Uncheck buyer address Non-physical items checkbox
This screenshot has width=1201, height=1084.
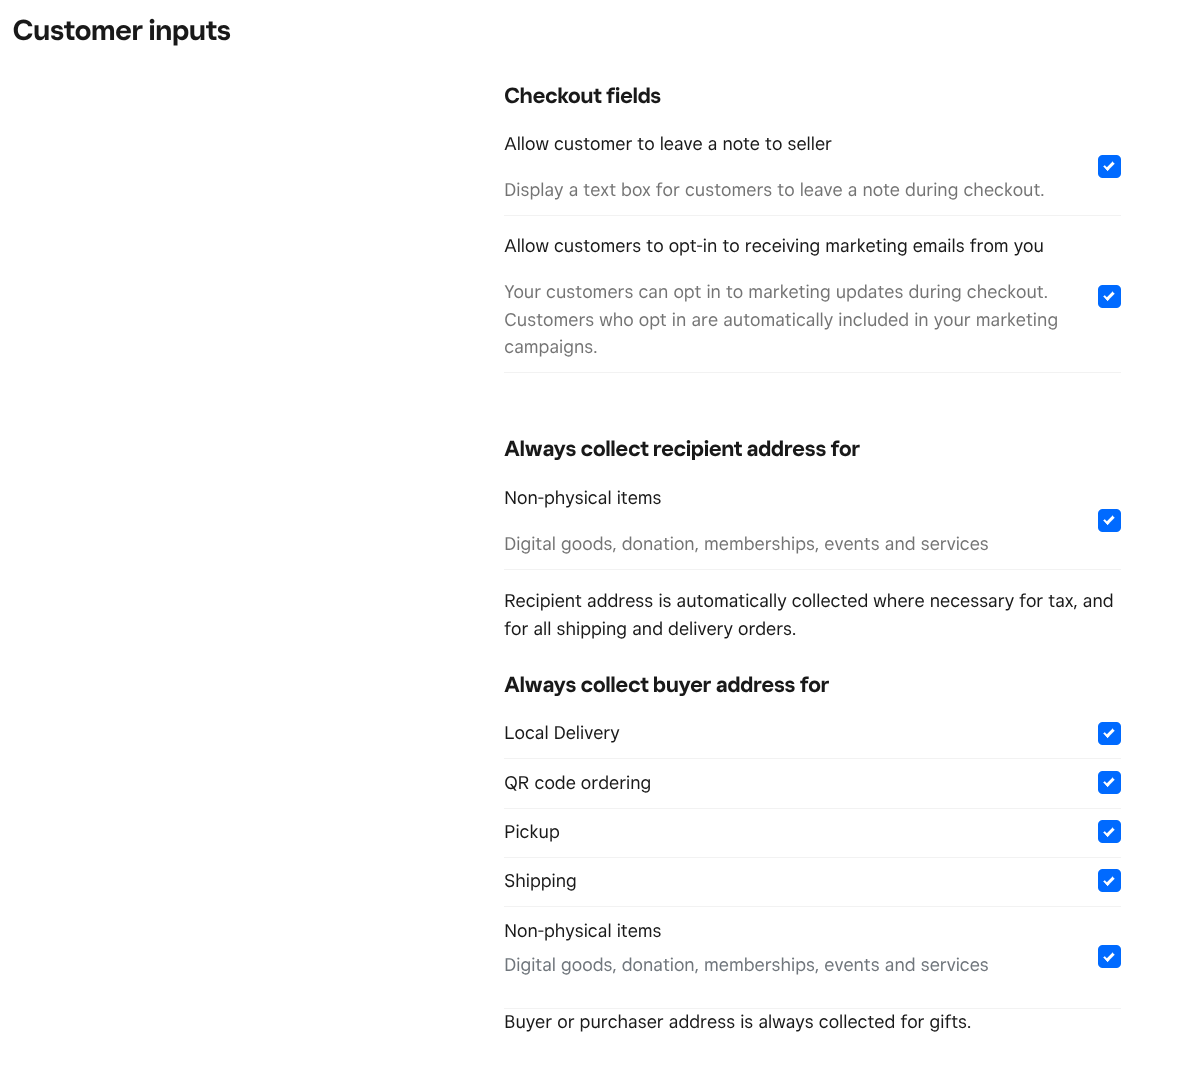1109,957
